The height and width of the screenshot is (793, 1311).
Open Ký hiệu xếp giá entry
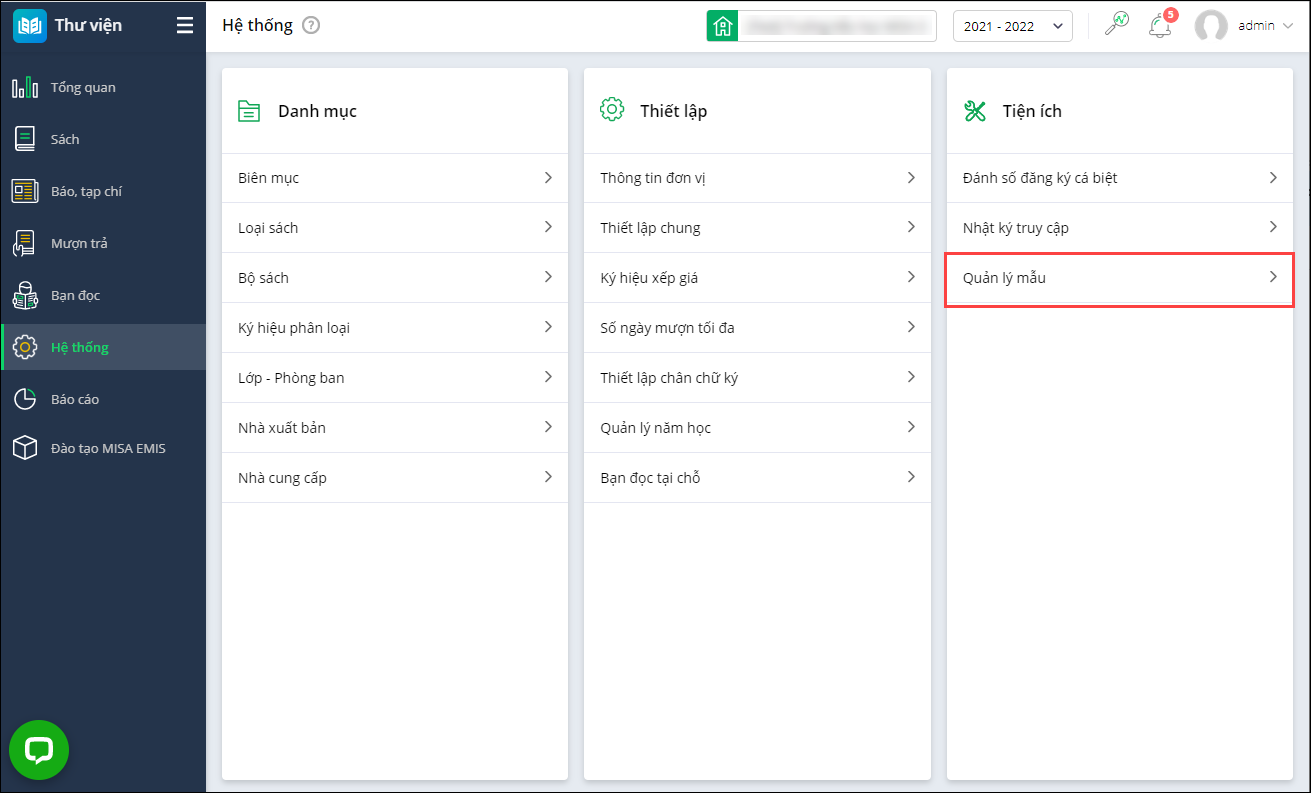(x=649, y=278)
